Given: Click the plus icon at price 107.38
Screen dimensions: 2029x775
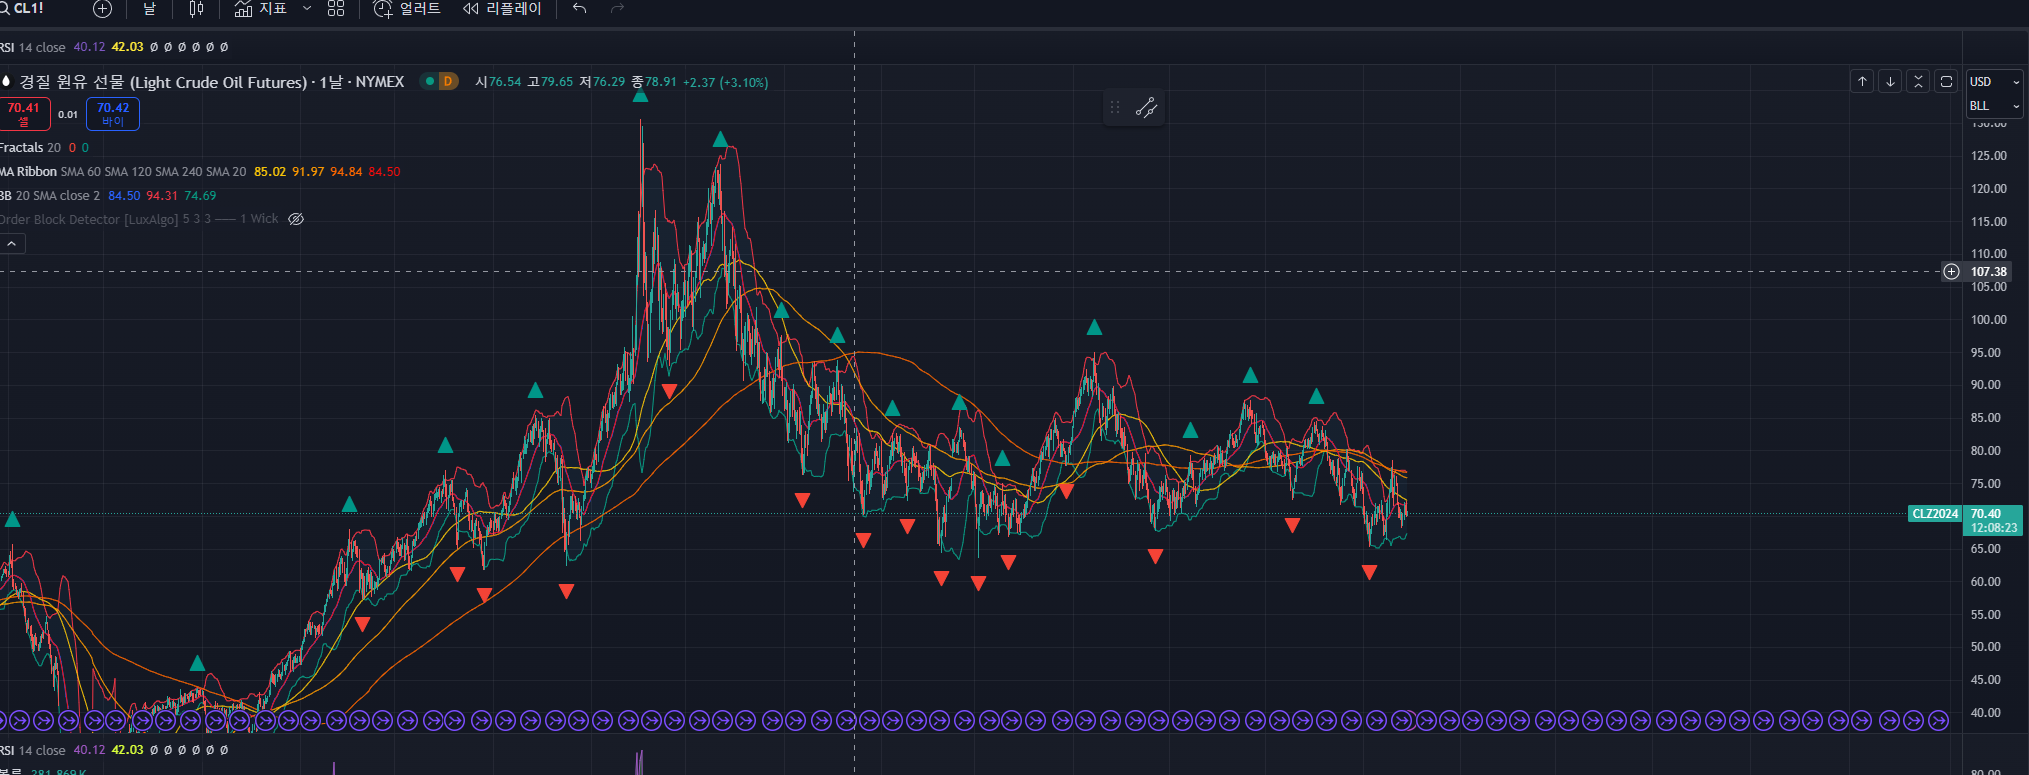Looking at the screenshot, I should (1951, 271).
